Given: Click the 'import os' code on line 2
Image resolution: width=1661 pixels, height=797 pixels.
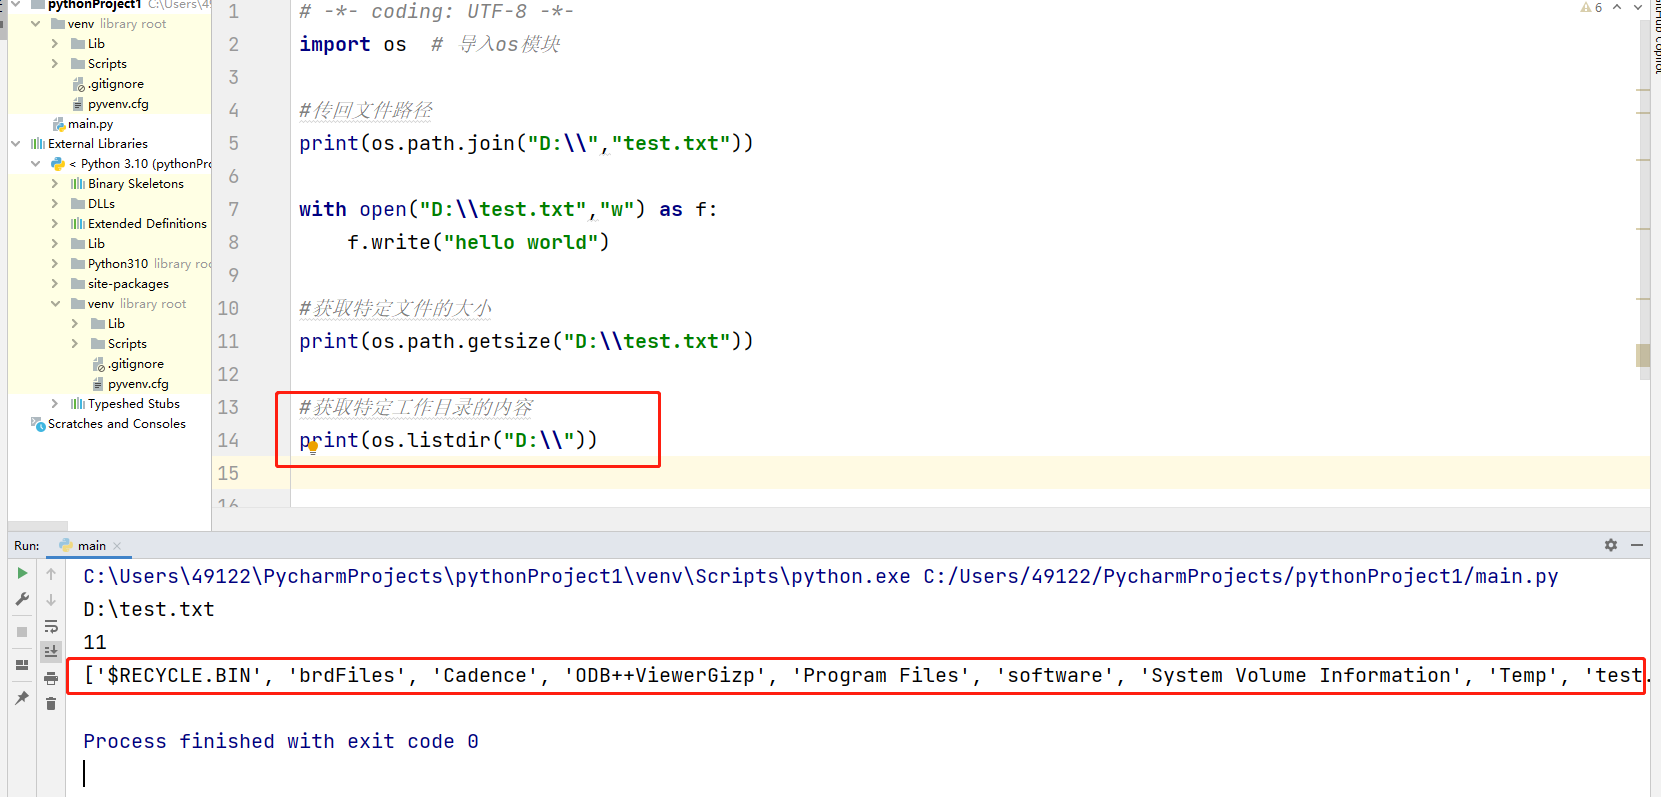Looking at the screenshot, I should coord(353,44).
